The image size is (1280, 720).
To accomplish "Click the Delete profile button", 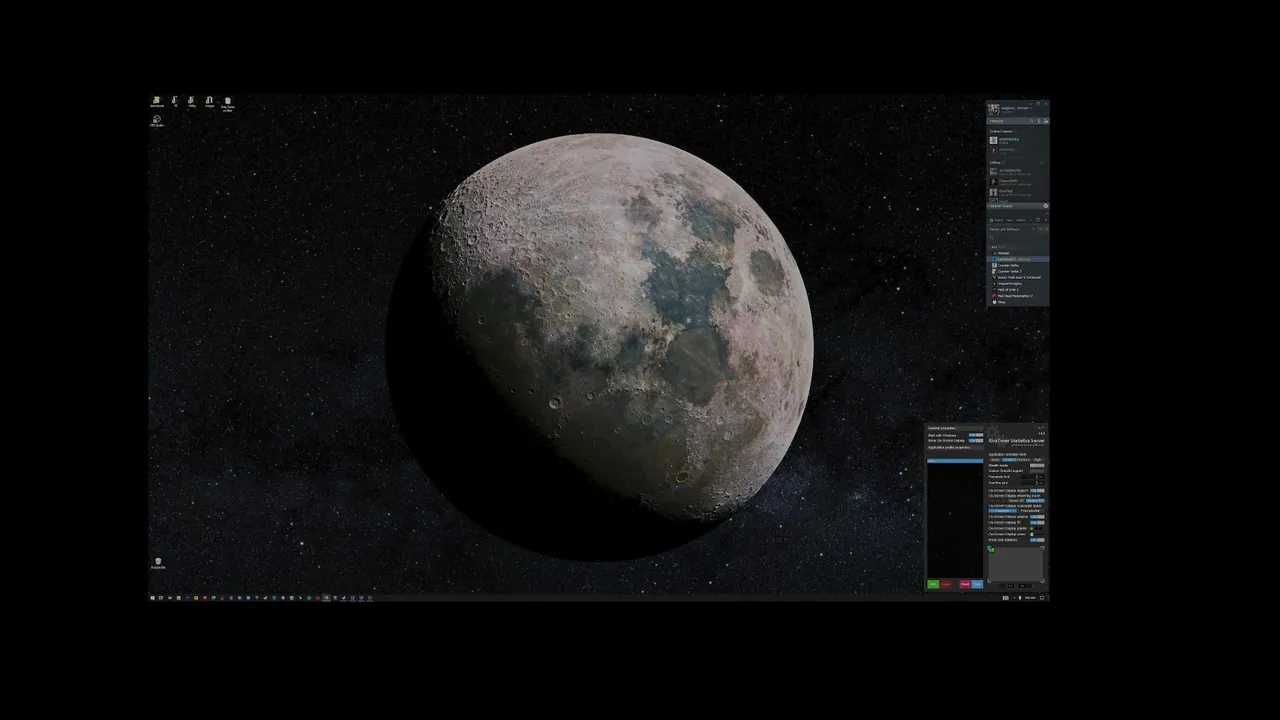I will (x=946, y=584).
